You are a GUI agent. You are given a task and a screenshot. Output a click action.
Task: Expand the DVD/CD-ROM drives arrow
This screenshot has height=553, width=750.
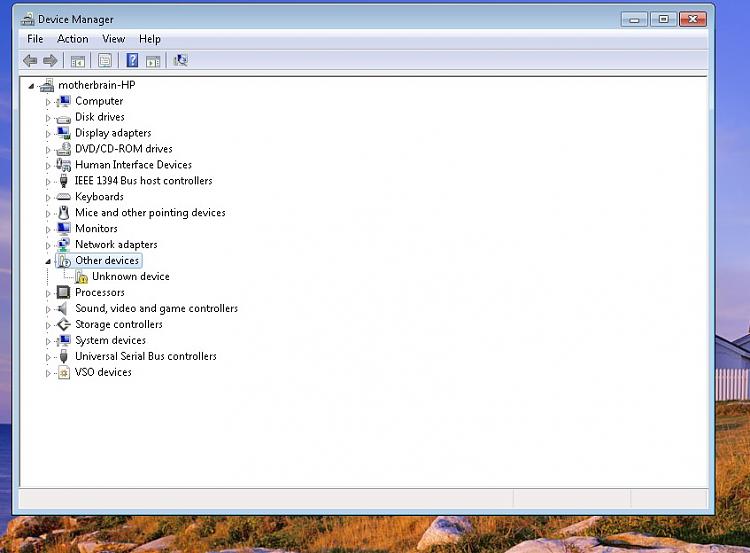pos(48,150)
